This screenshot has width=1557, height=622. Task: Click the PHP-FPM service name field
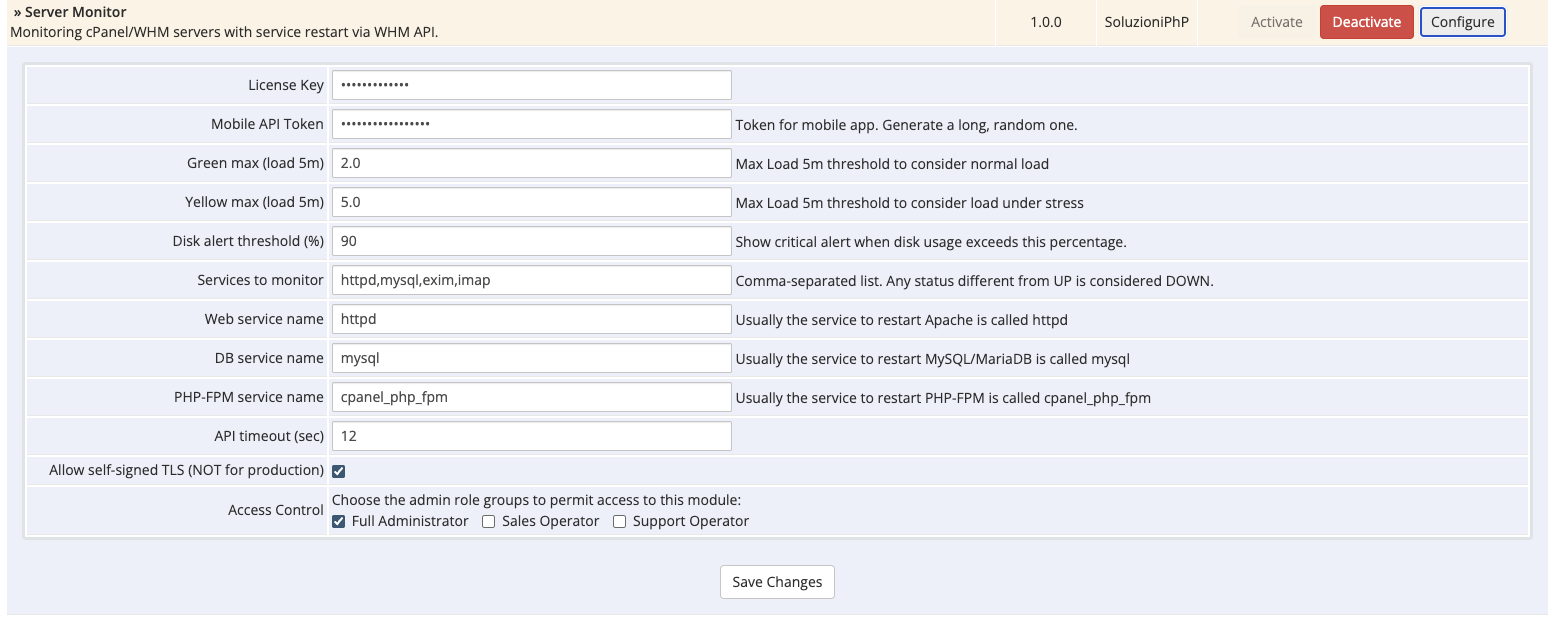point(531,397)
